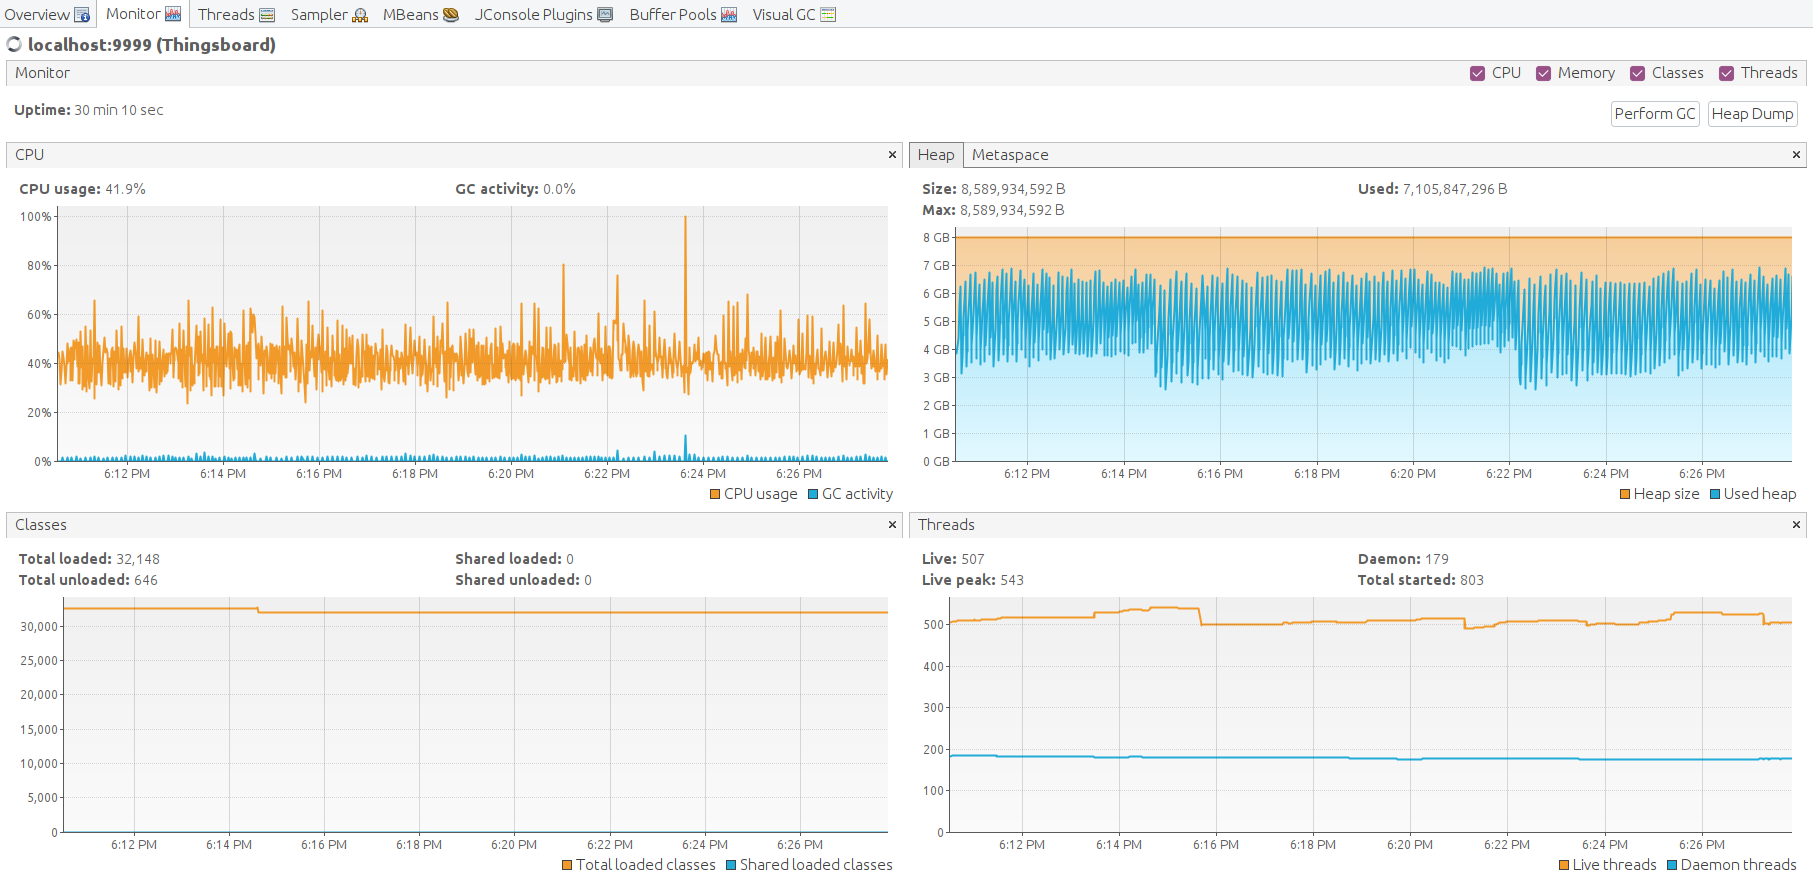The height and width of the screenshot is (880, 1813).
Task: Click the Monitor tab chart icon
Action: (x=173, y=14)
